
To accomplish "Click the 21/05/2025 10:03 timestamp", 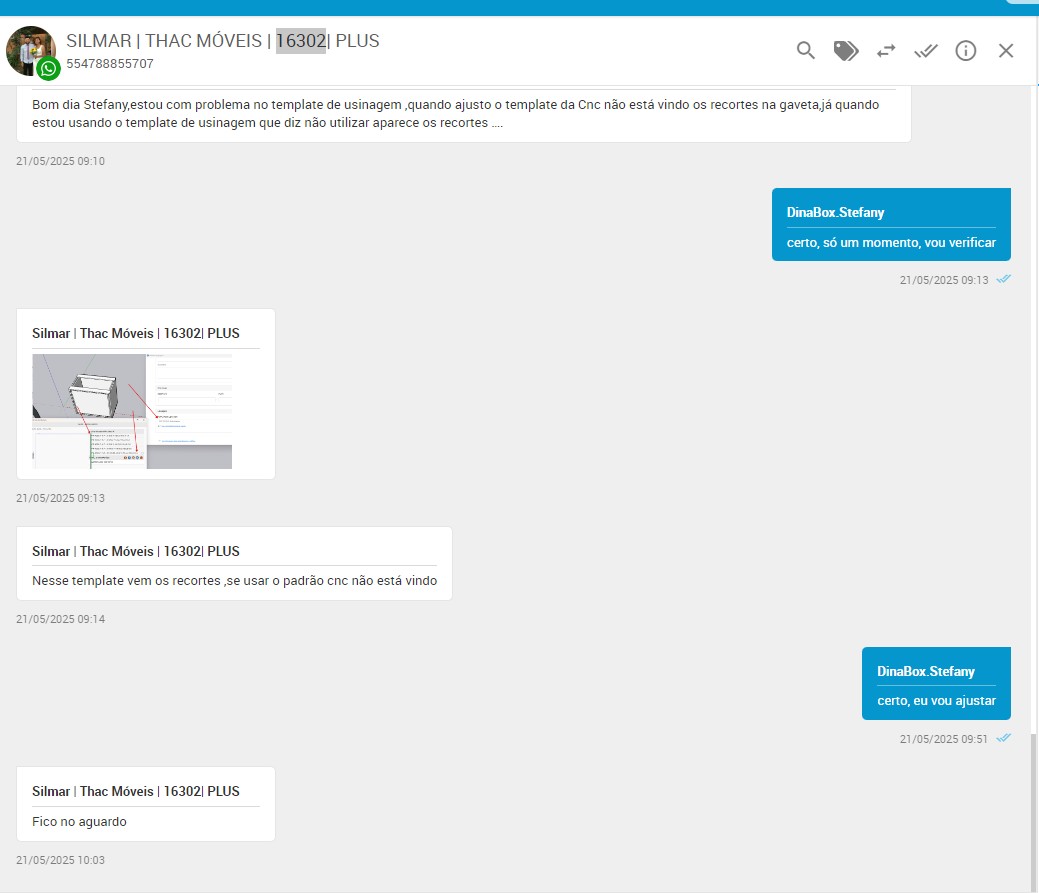I will (x=60, y=859).
